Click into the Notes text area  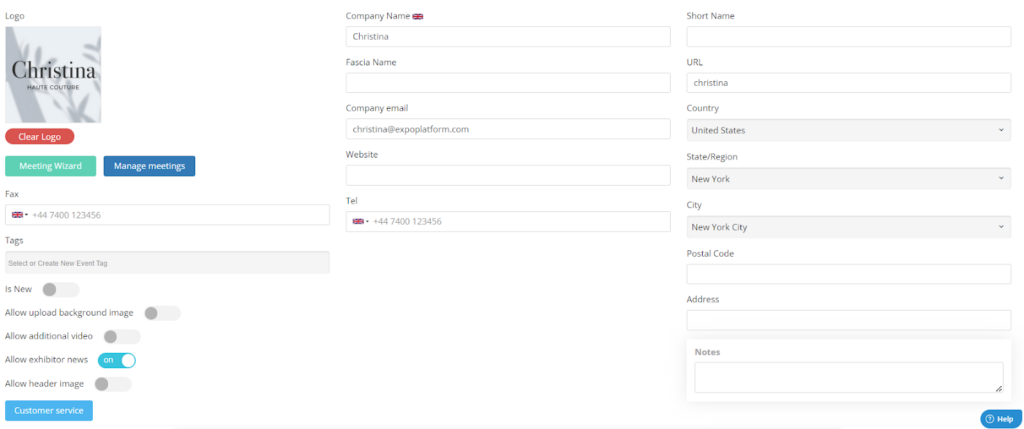tap(848, 377)
